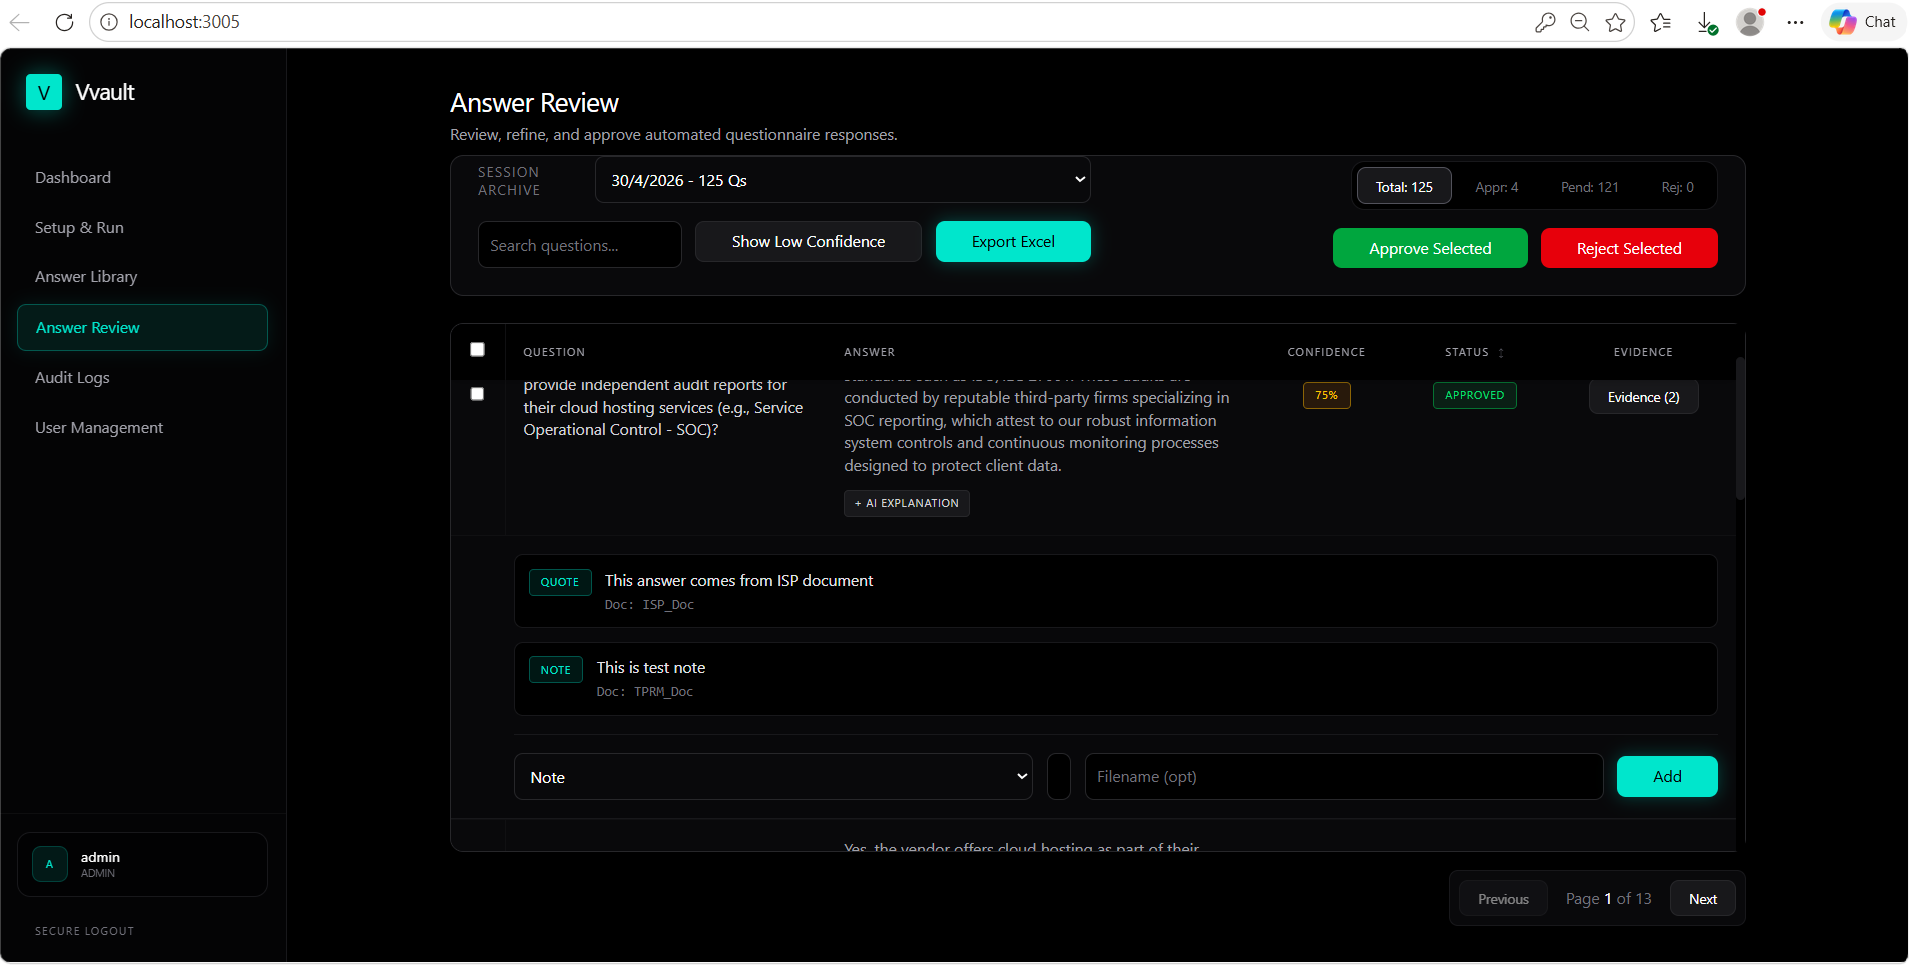Open password key icon in address bar
Screen dimensions: 1912x967
point(1545,22)
